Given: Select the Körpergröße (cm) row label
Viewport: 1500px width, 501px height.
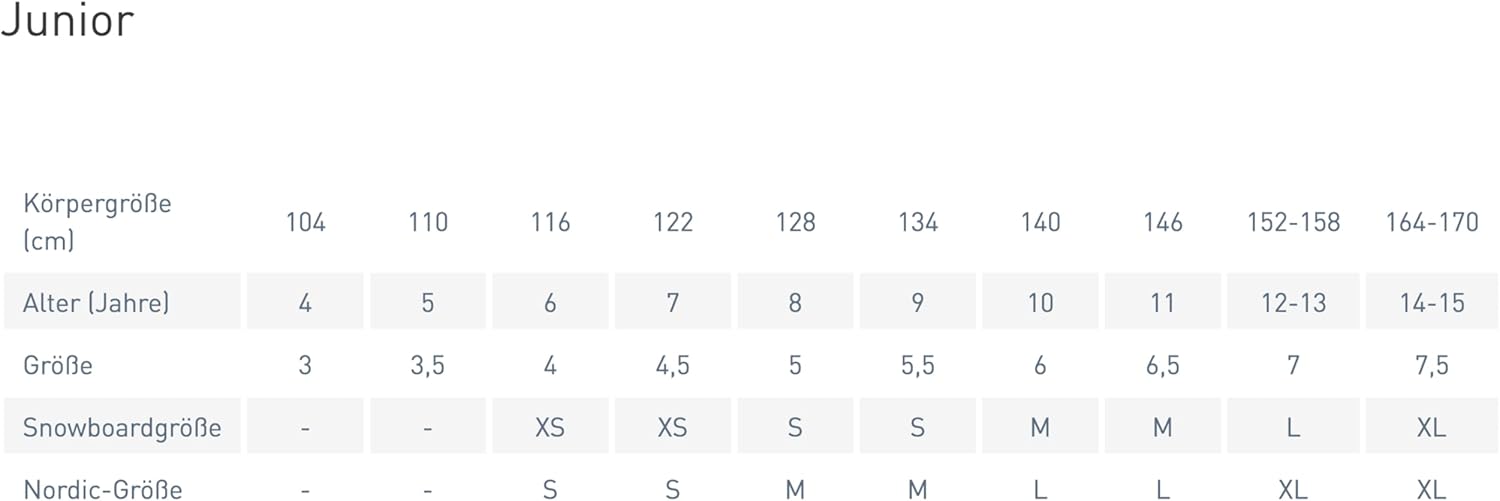Looking at the screenshot, I should (97, 221).
